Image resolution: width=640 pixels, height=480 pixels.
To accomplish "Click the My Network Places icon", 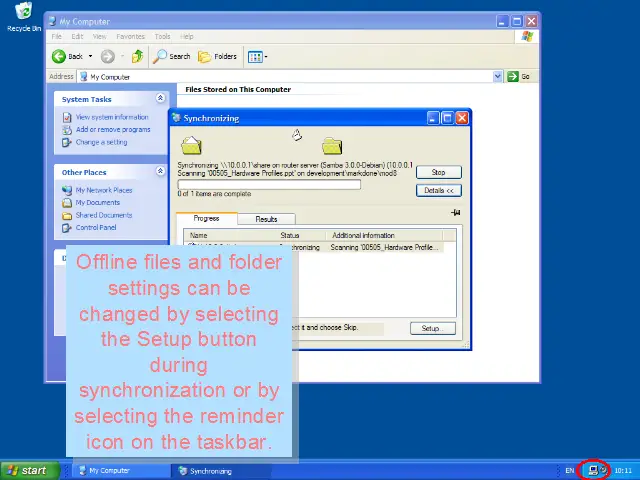I will click(x=67, y=190).
